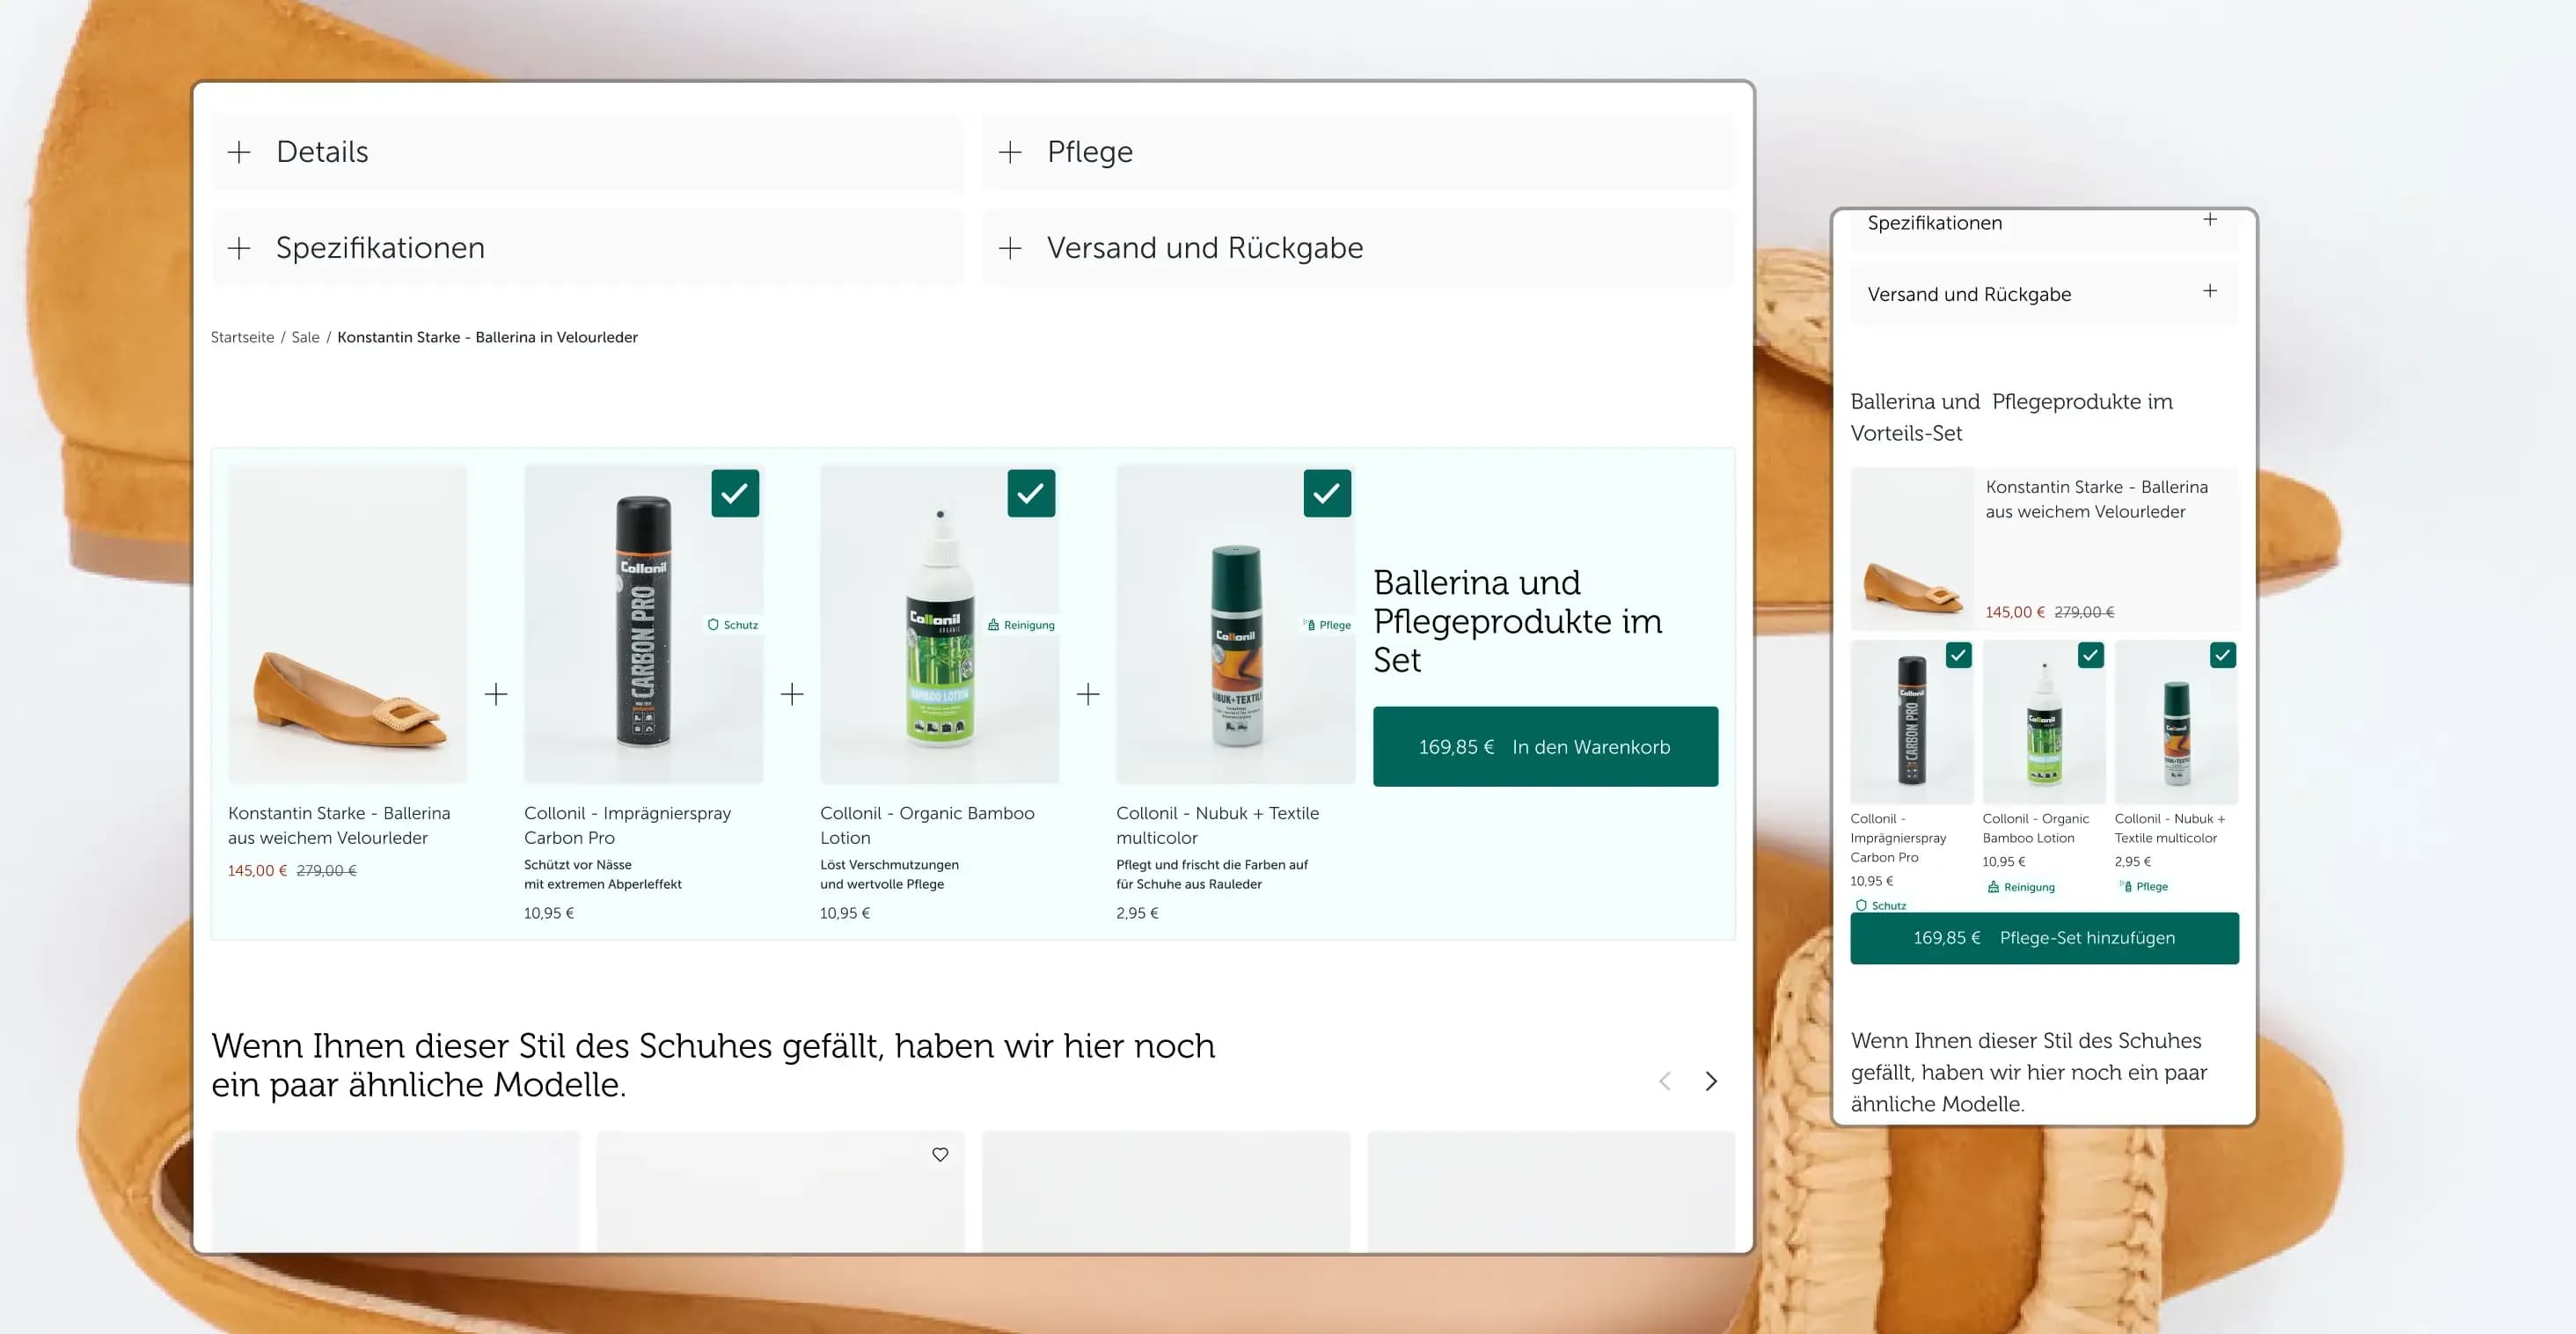Go to previous similar models slide
The image size is (2576, 1334).
click(1665, 1081)
